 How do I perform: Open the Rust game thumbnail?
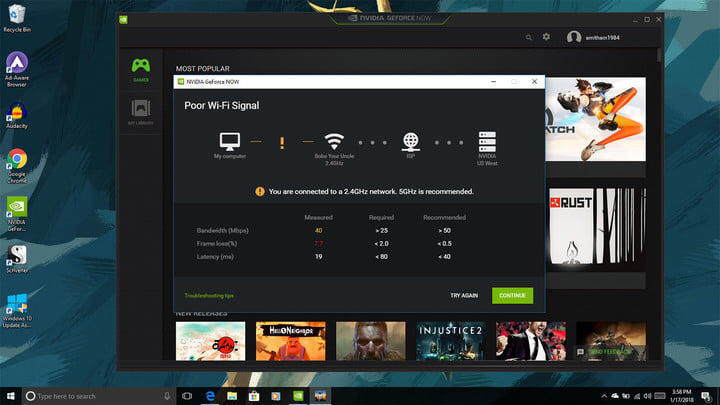596,226
